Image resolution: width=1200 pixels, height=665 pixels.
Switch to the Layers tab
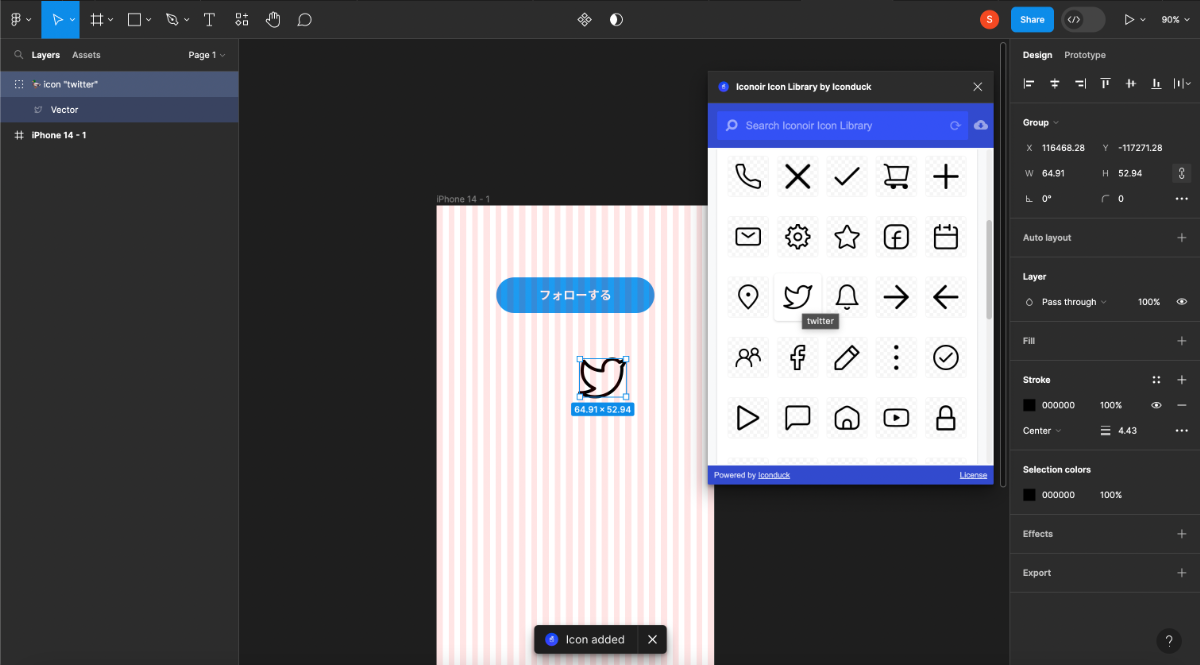46,55
